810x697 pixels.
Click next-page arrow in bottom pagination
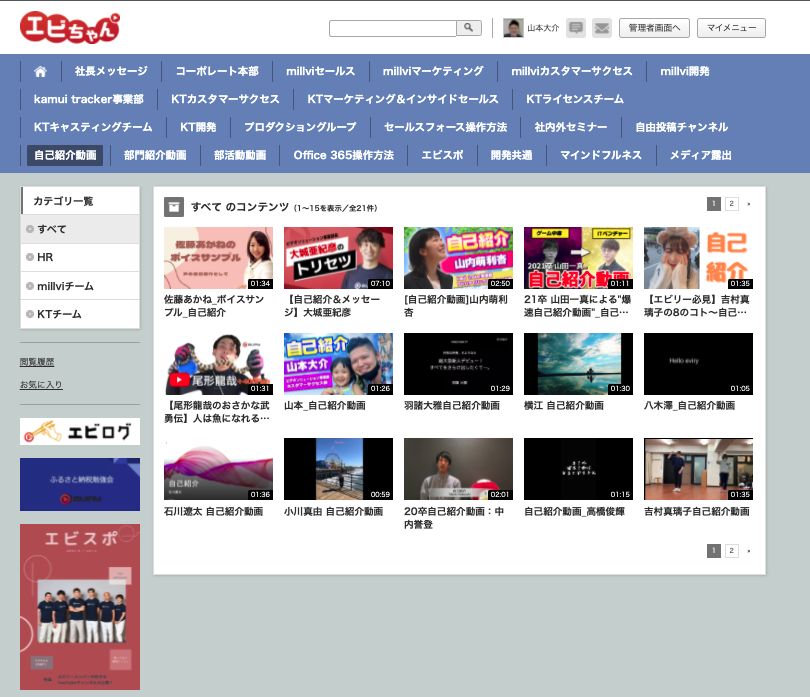749,551
